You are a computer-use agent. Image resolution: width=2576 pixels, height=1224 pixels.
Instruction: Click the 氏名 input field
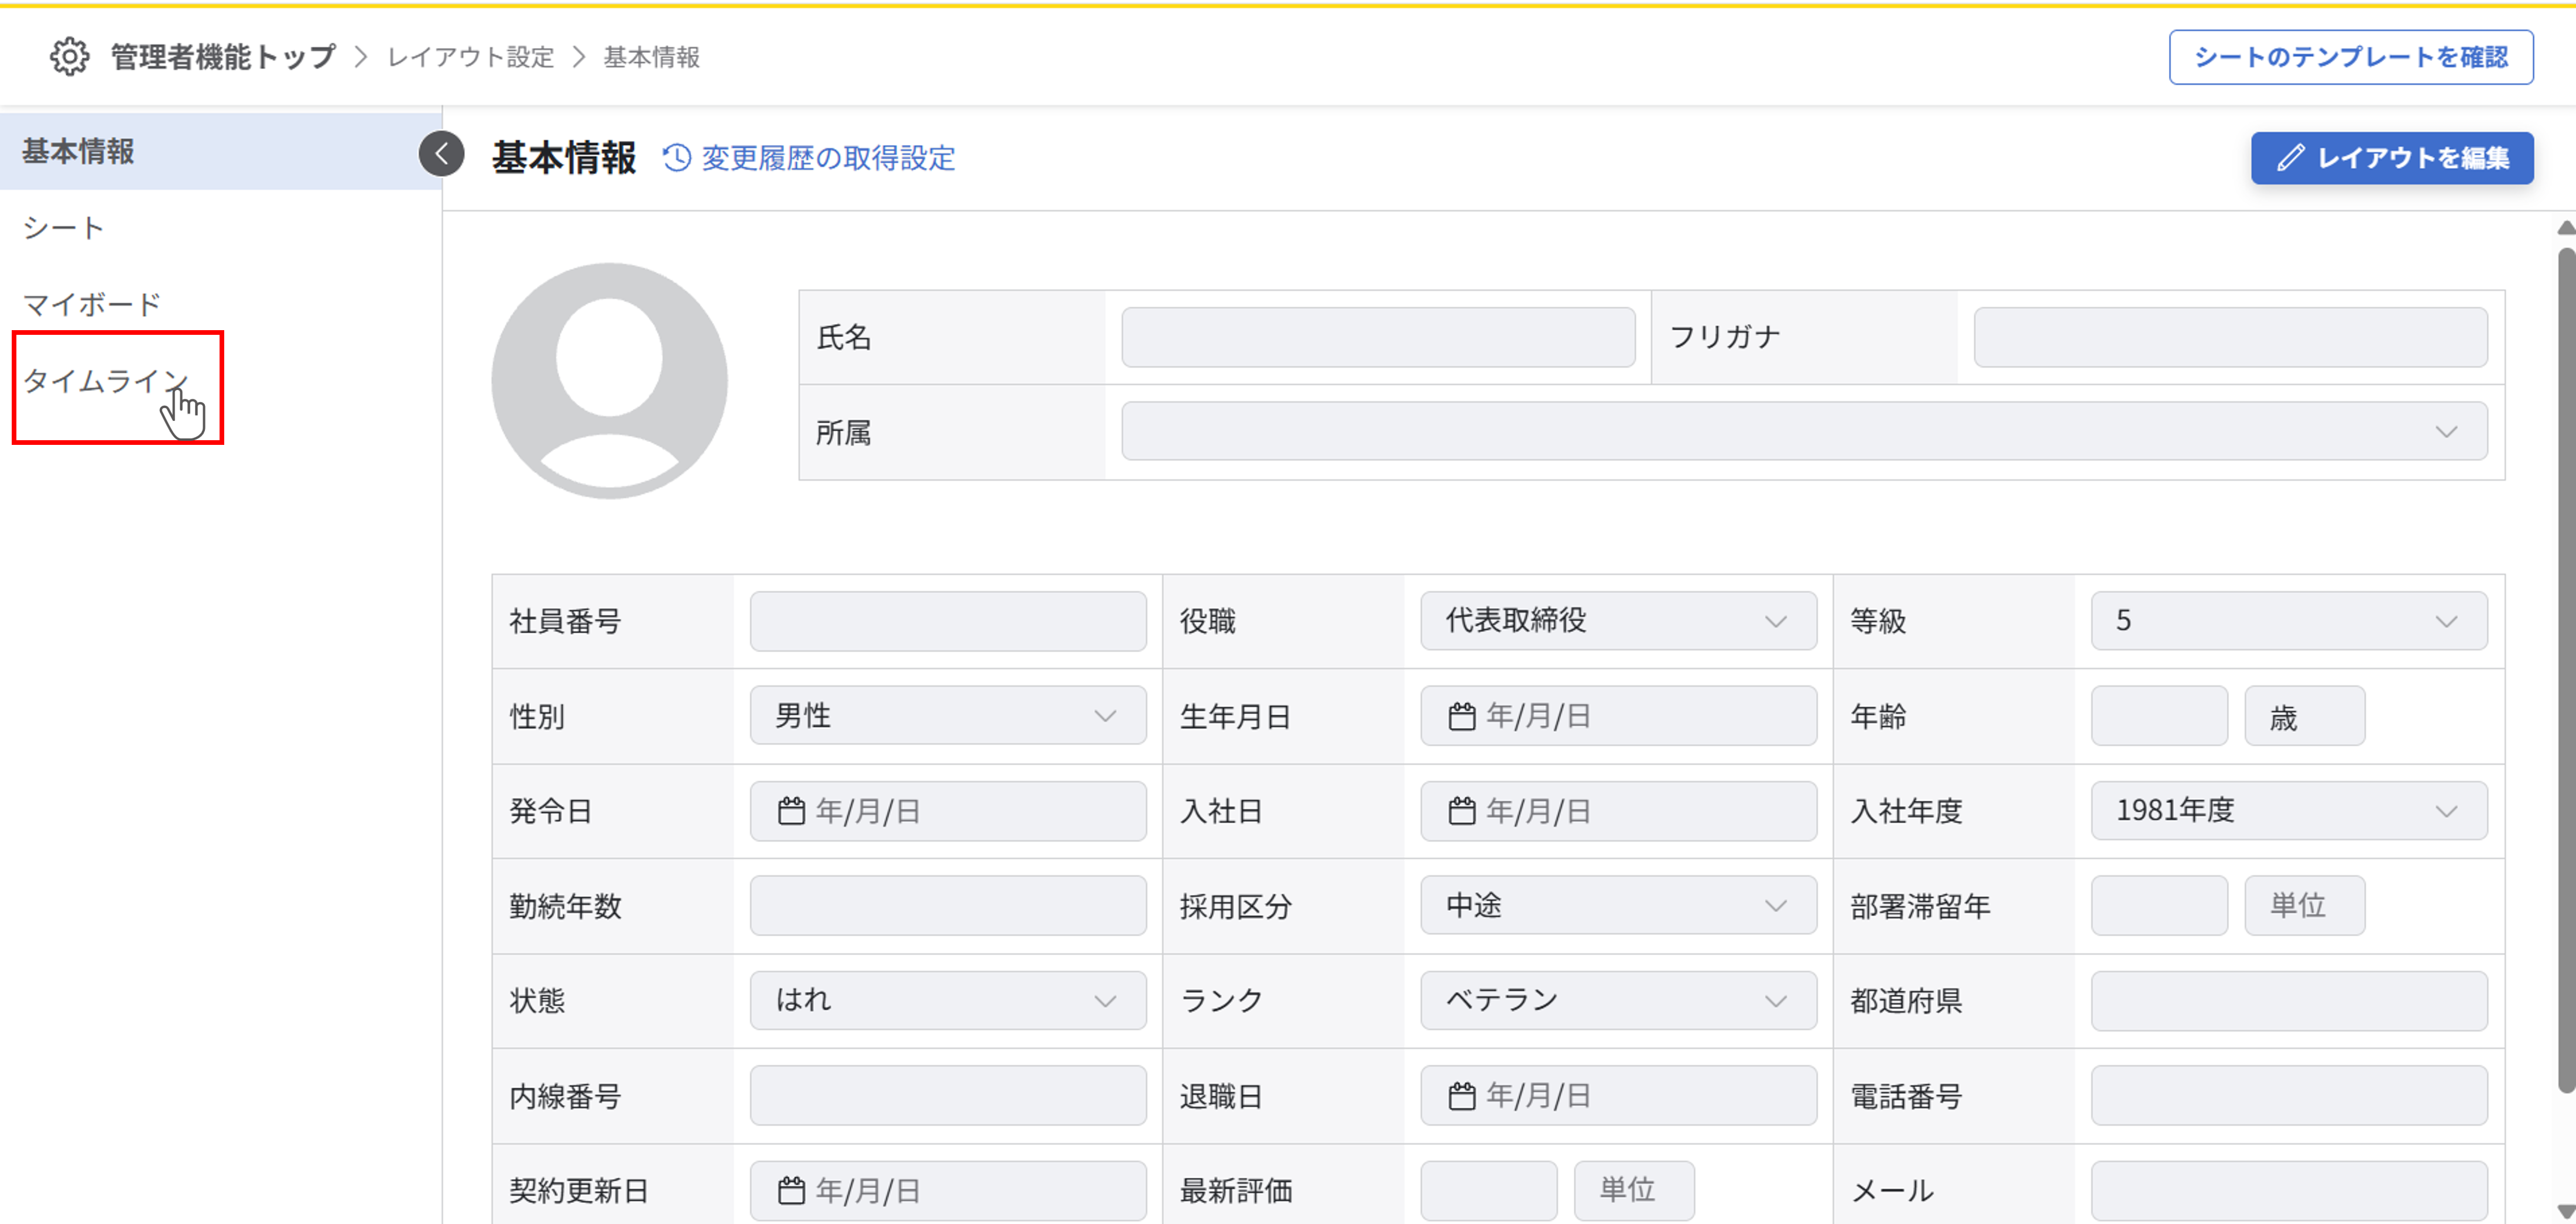pos(1378,337)
